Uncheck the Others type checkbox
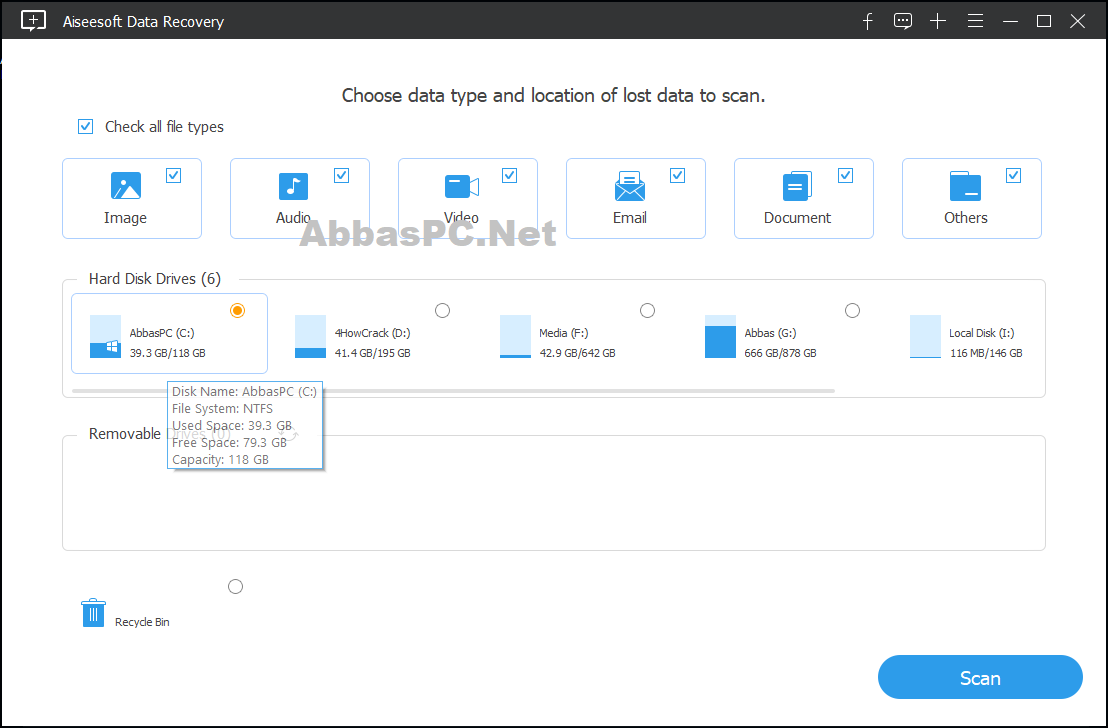This screenshot has height=728, width=1108. (x=1013, y=175)
